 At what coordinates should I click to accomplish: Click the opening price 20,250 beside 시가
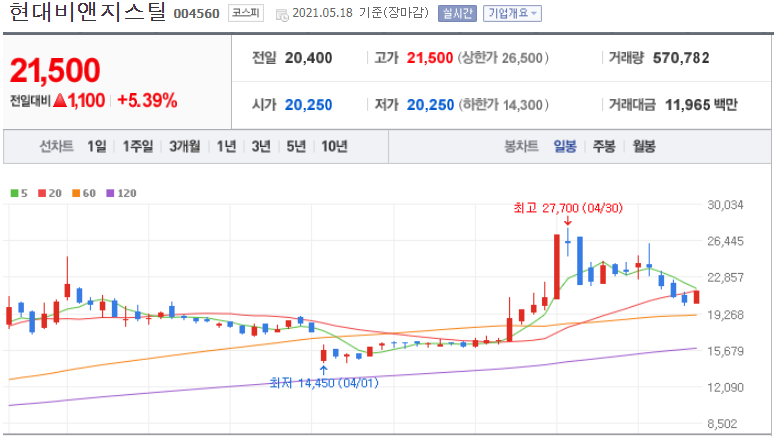(309, 105)
